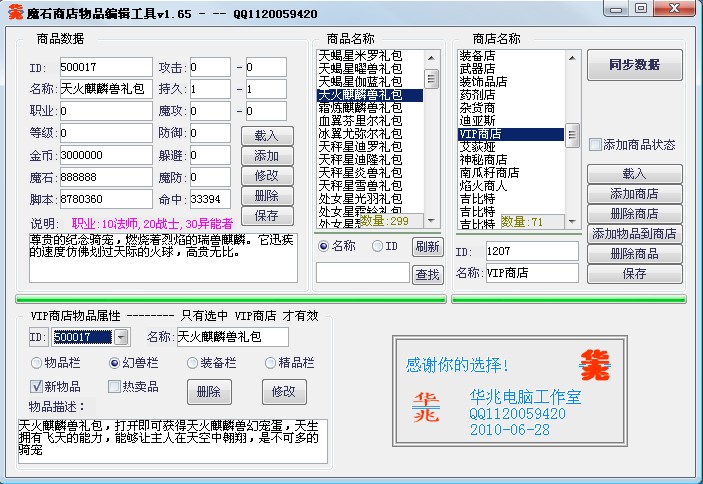Enable the 添加商品状态 checkbox
The width and height of the screenshot is (703, 484).
pyautogui.click(x=596, y=145)
